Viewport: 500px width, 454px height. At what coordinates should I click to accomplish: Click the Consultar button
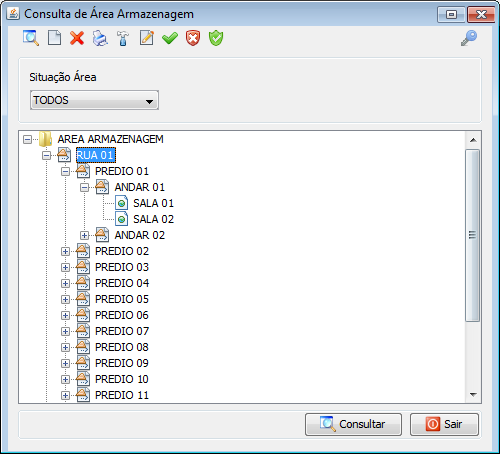pyautogui.click(x=353, y=424)
